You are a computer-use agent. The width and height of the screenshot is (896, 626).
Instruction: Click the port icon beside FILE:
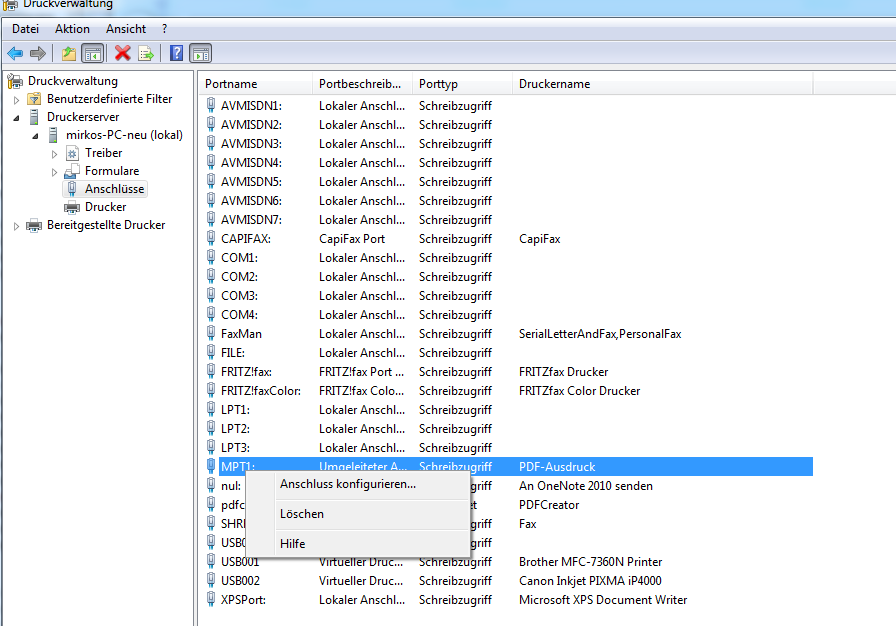211,352
